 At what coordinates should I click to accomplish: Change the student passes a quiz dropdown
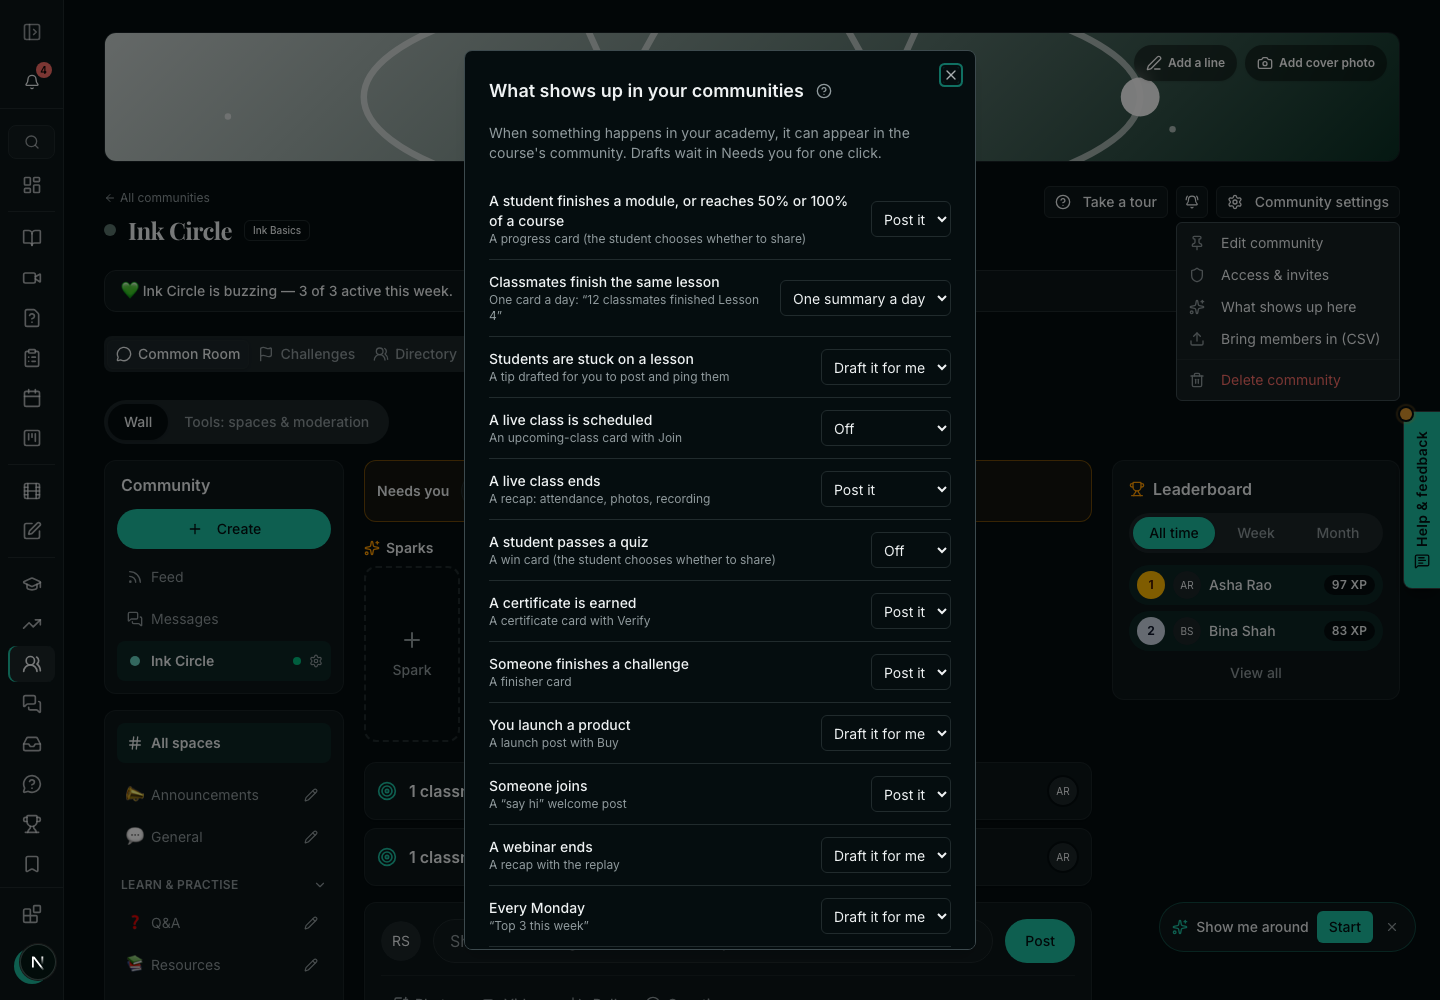click(x=911, y=551)
